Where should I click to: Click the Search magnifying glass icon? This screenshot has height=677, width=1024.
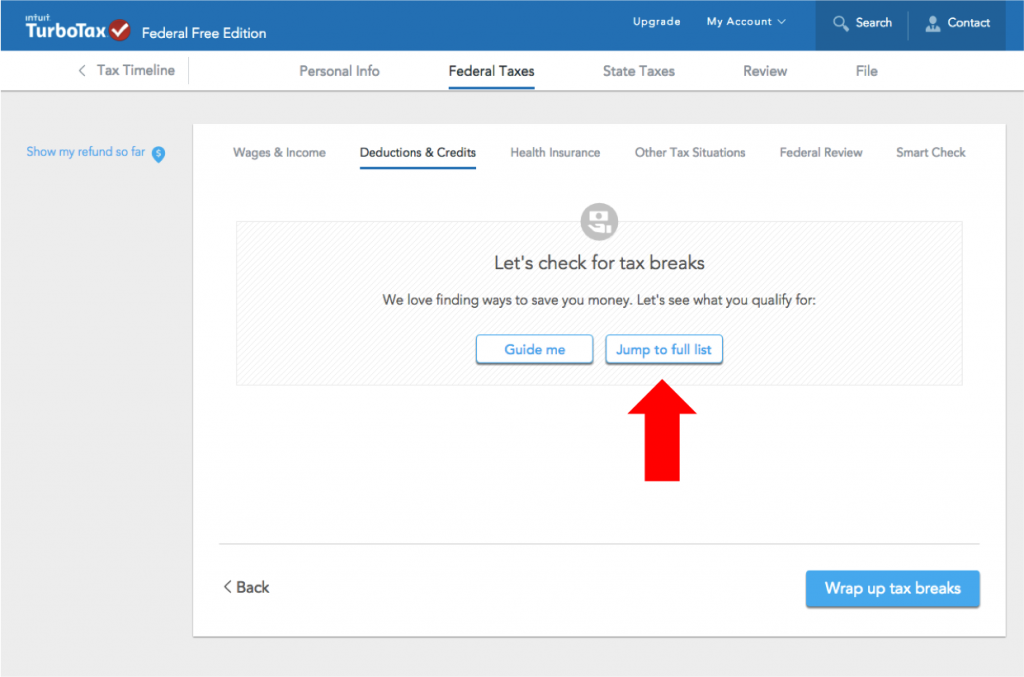coord(841,23)
